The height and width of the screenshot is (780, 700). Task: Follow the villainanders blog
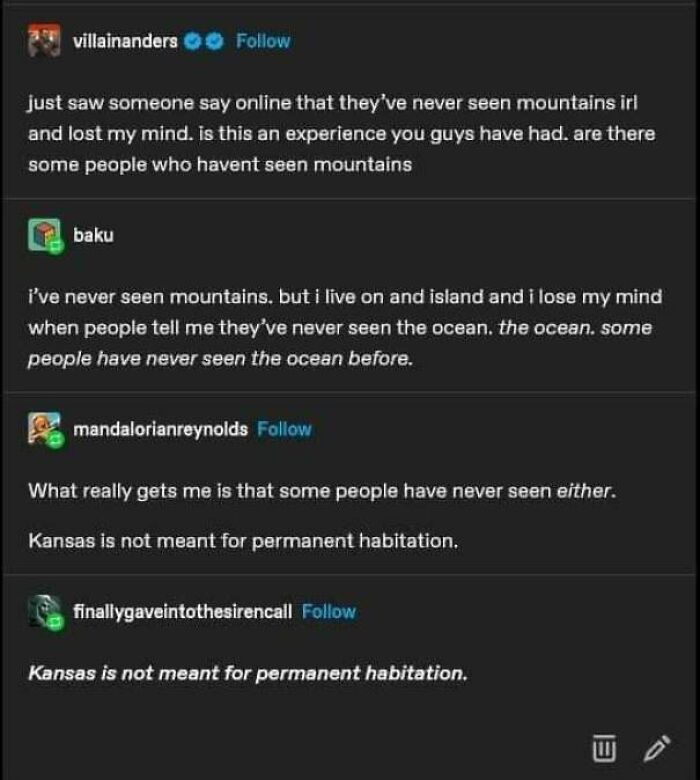click(x=263, y=41)
